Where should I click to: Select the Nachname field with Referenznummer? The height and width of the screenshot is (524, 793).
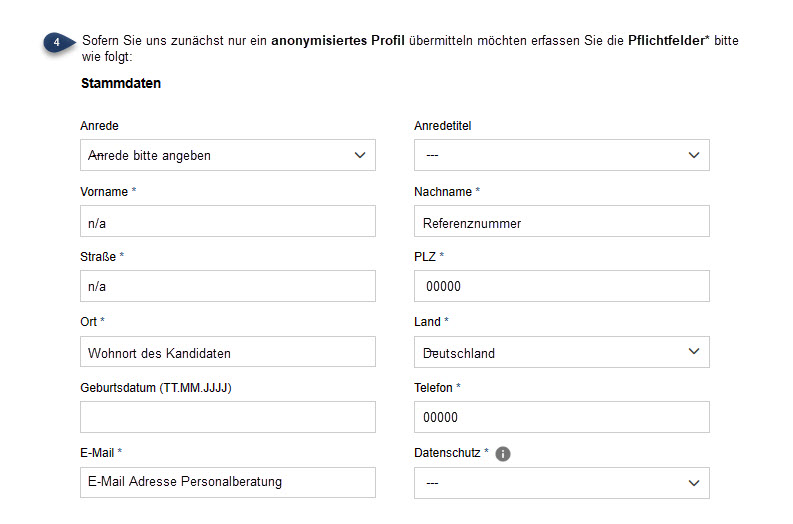pos(561,221)
